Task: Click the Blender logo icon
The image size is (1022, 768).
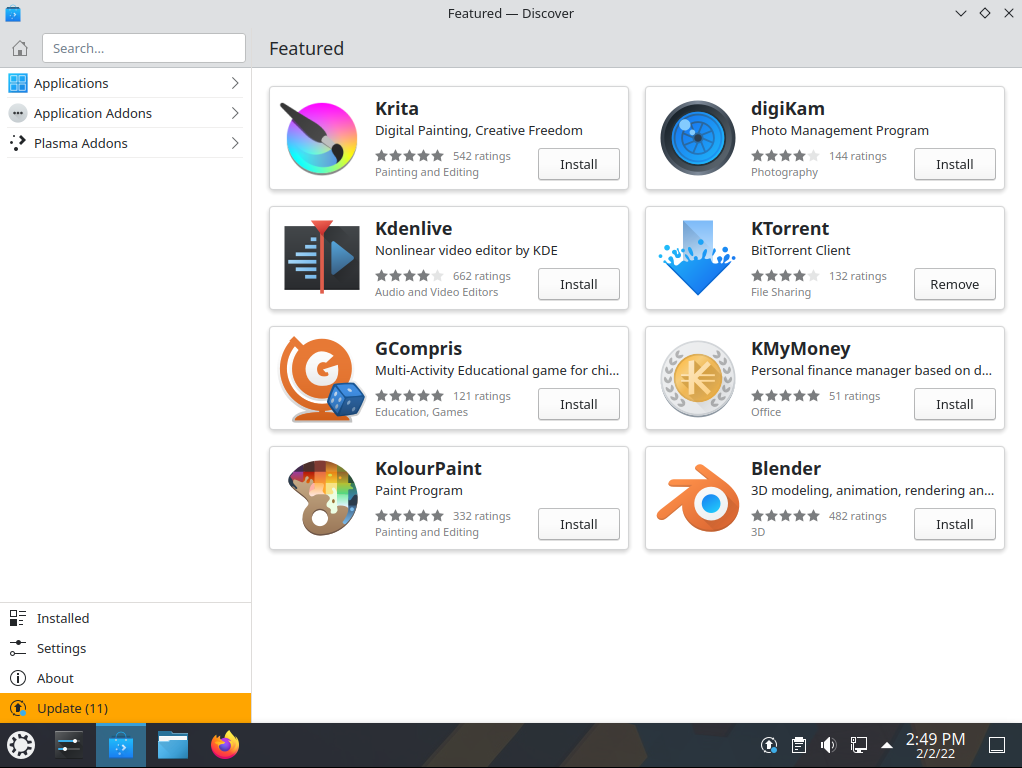Action: pyautogui.click(x=697, y=498)
